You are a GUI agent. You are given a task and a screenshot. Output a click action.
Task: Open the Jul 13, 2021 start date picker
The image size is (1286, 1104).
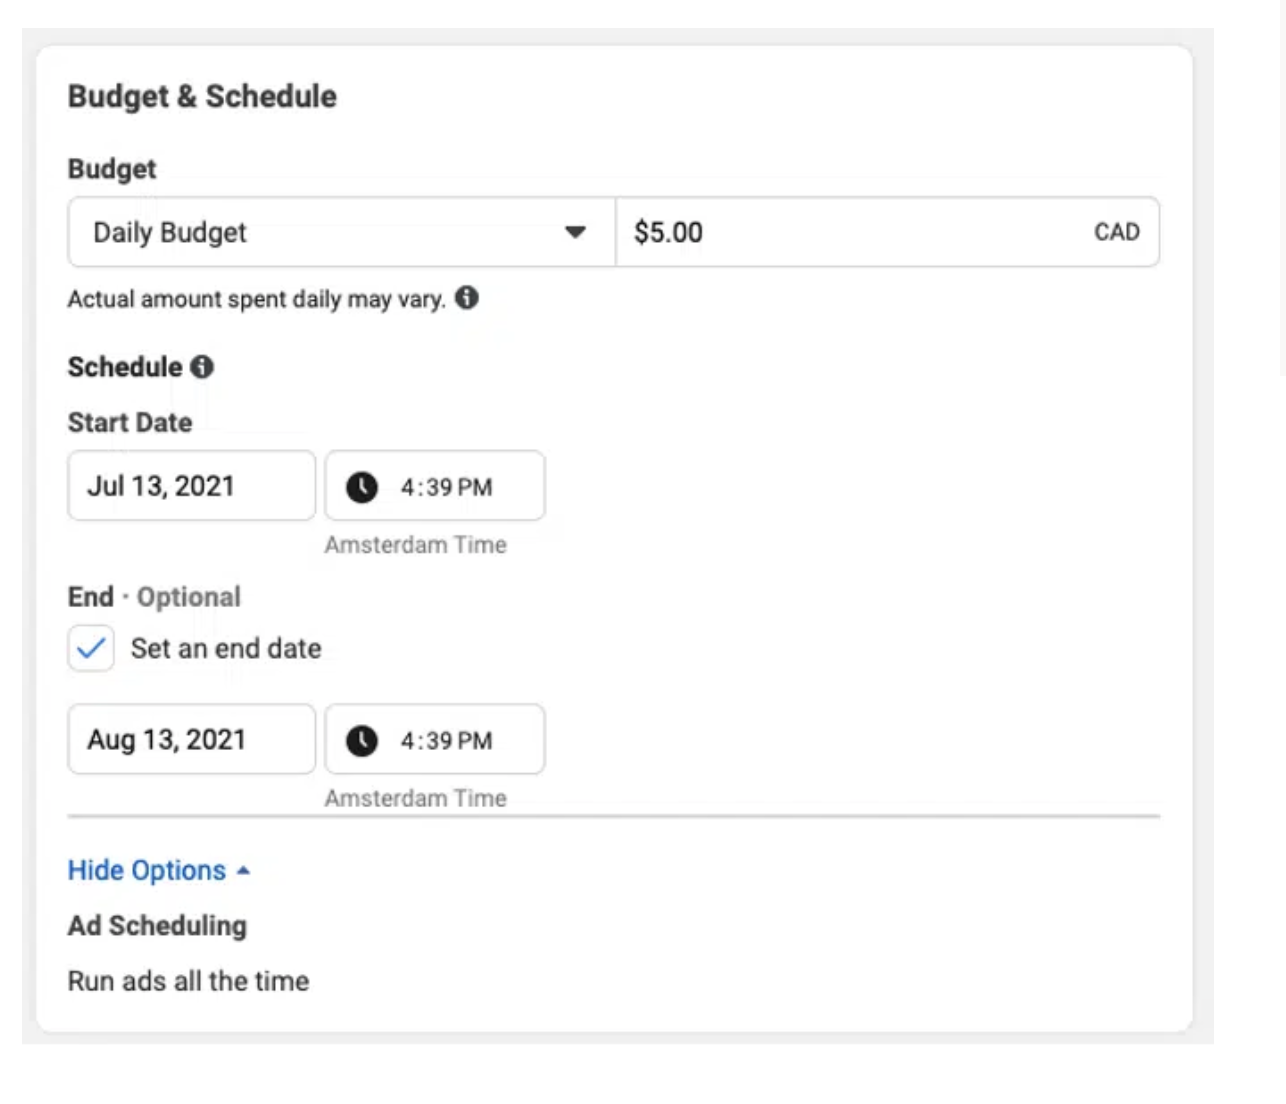tap(192, 486)
